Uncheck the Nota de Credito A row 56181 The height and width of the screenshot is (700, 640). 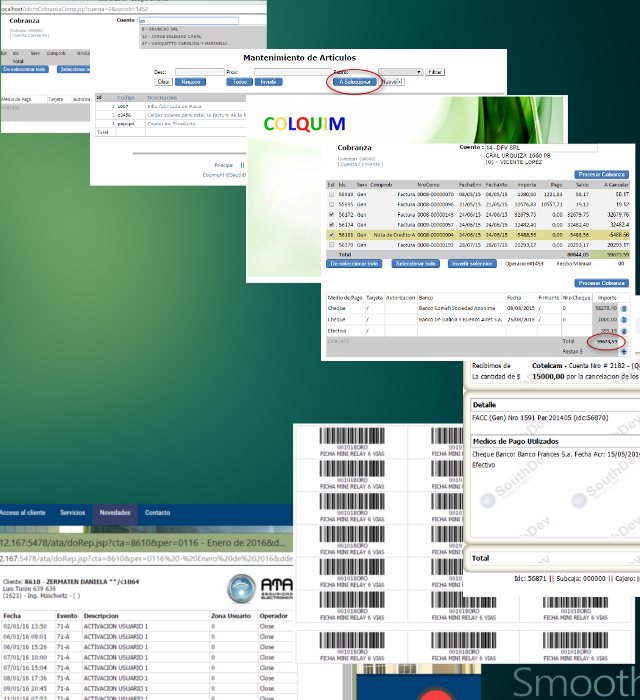(x=331, y=234)
